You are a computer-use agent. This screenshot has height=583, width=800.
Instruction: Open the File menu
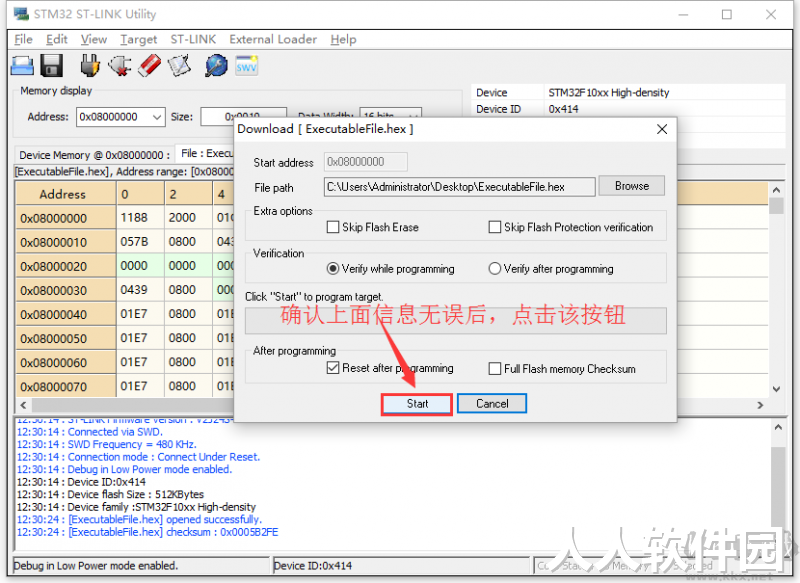click(23, 39)
